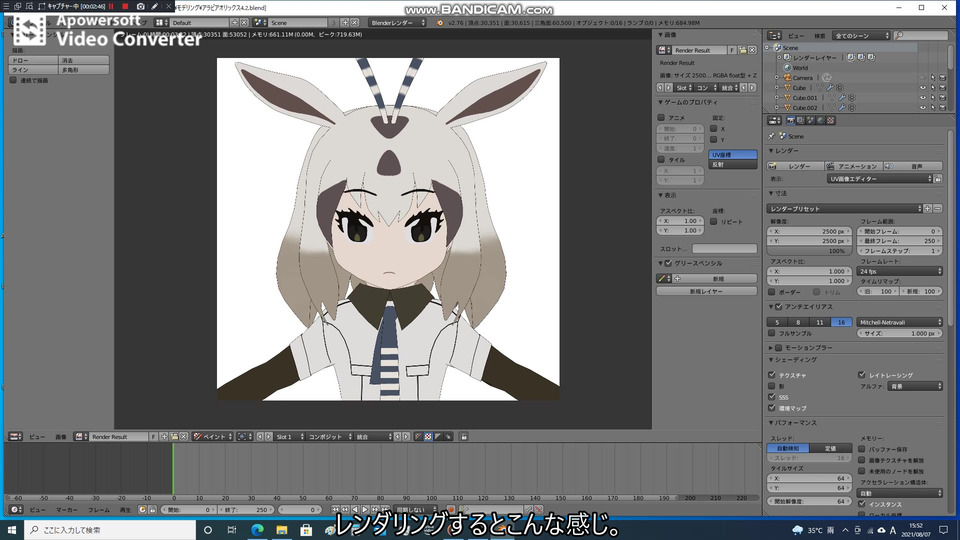Viewport: 960px width, 540px height.
Task: Open the Texture properties tab icon
Action: [830, 121]
